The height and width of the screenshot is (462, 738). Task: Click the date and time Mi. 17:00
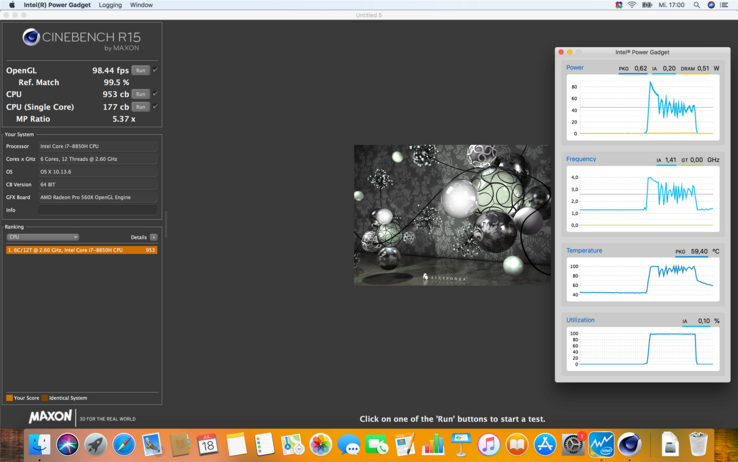(x=671, y=5)
